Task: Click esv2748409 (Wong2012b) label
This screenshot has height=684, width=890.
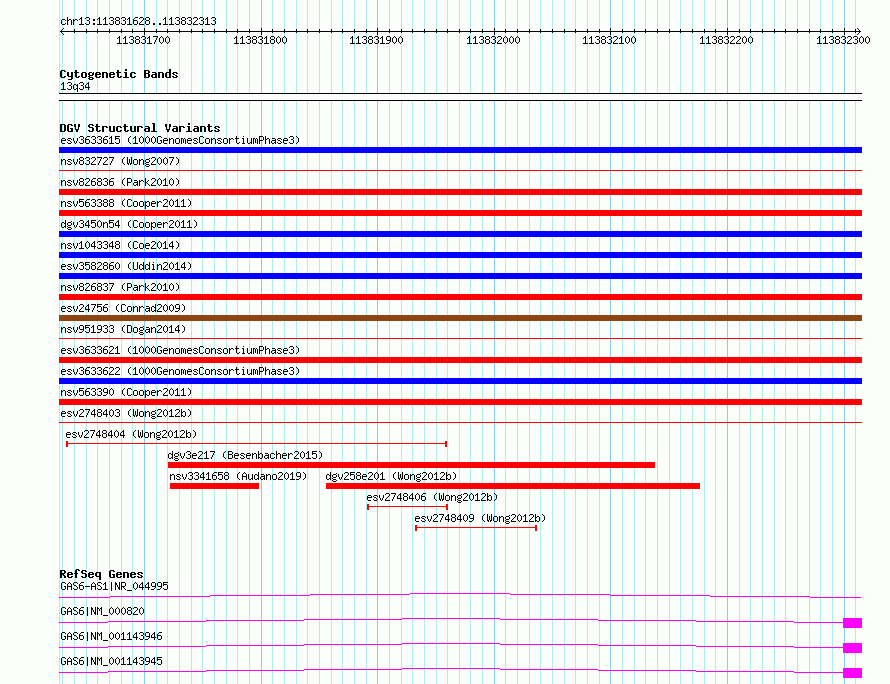Action: (480, 518)
